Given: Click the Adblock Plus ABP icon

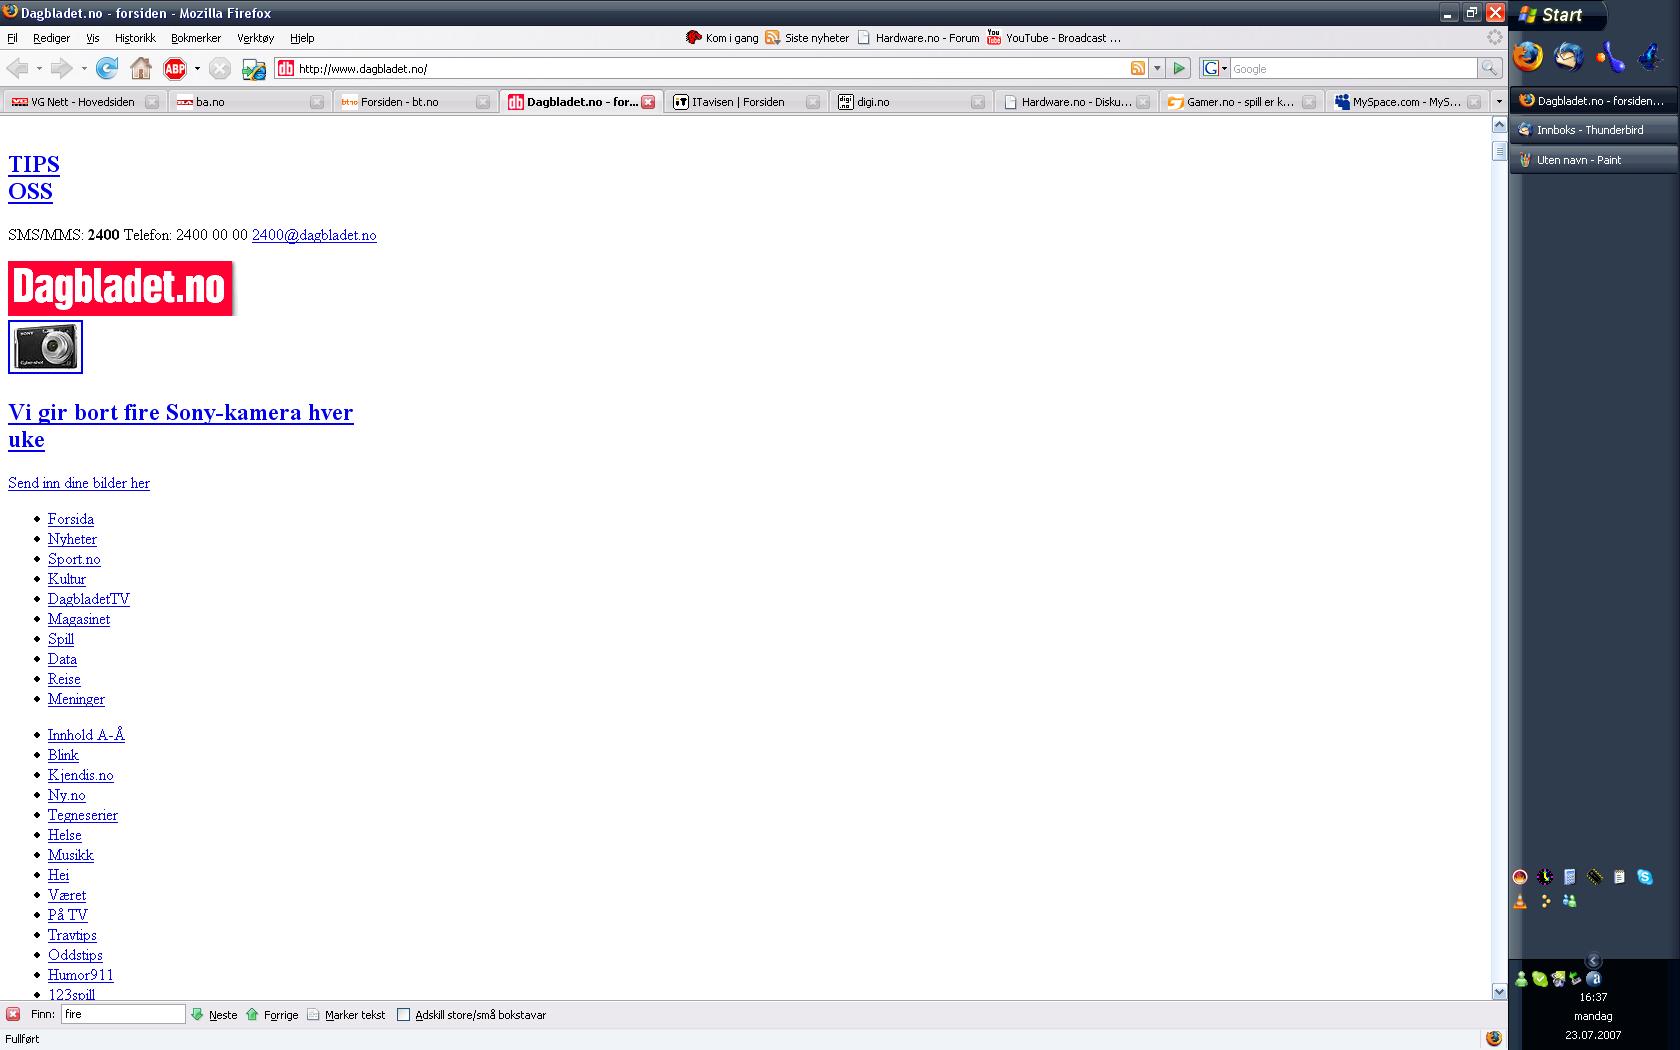Looking at the screenshot, I should coord(175,68).
